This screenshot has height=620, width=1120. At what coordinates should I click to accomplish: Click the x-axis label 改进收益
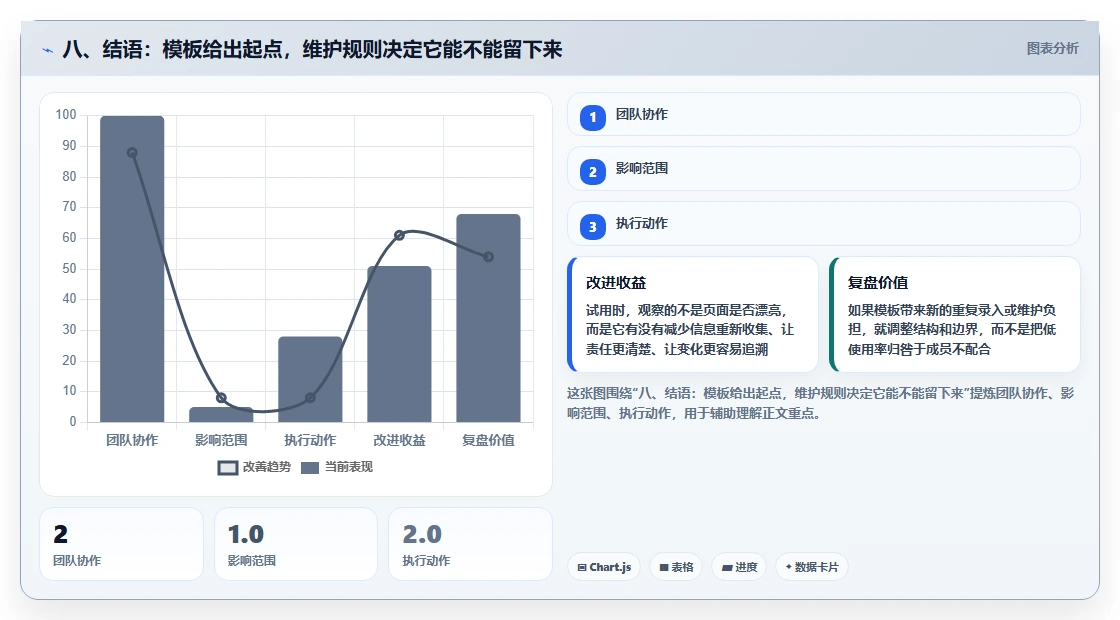pyautogui.click(x=399, y=440)
